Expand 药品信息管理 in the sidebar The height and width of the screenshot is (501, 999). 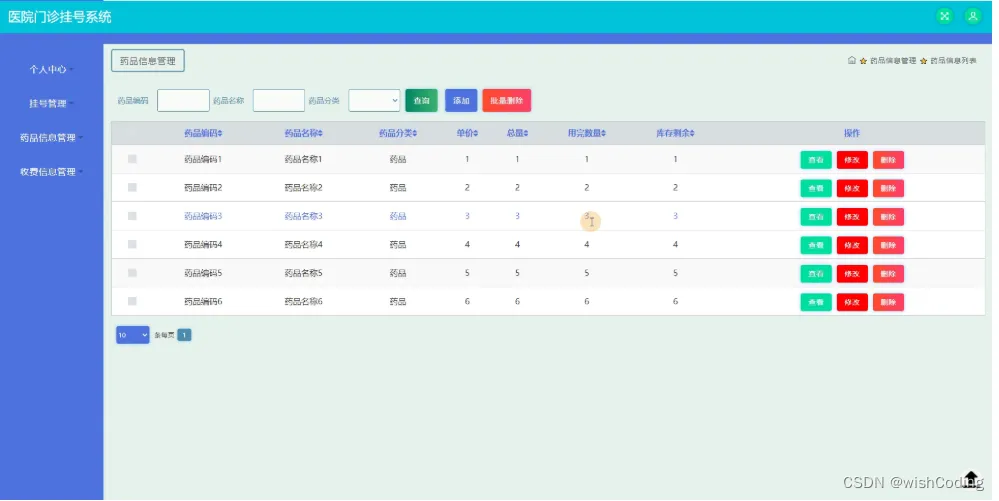pos(52,138)
